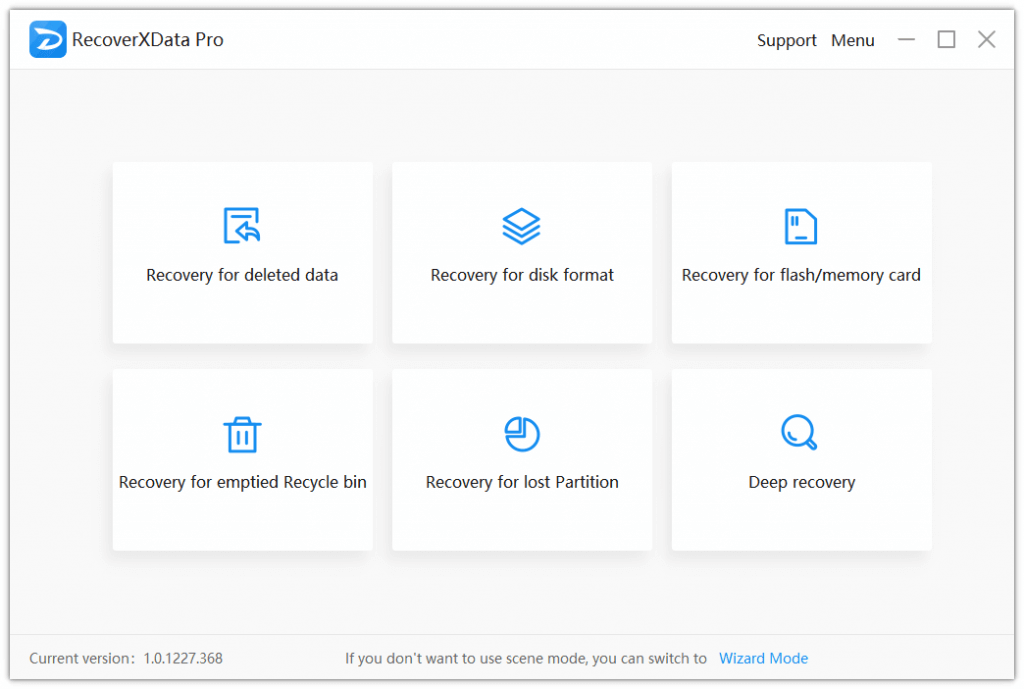The height and width of the screenshot is (689, 1024).
Task: Start Recovery for lost Partition
Action: (x=522, y=460)
